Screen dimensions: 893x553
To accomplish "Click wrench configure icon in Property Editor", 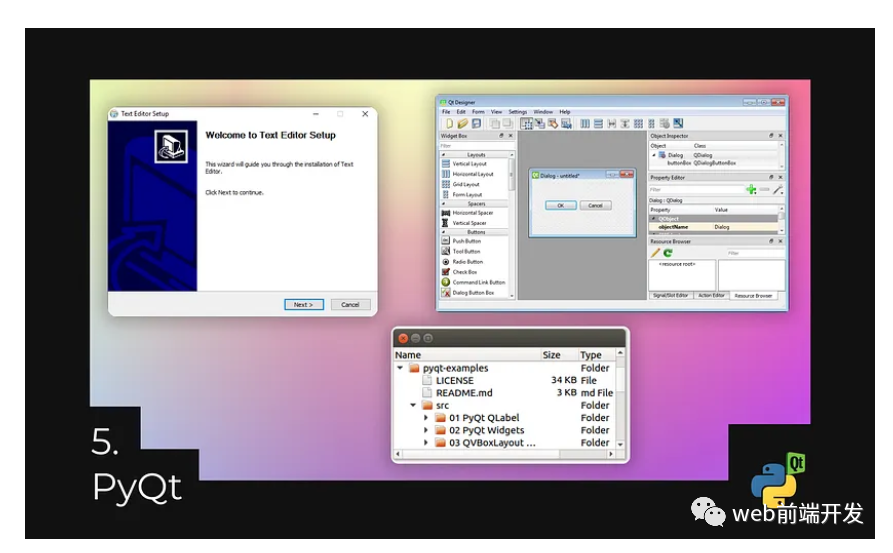I will click(x=777, y=190).
